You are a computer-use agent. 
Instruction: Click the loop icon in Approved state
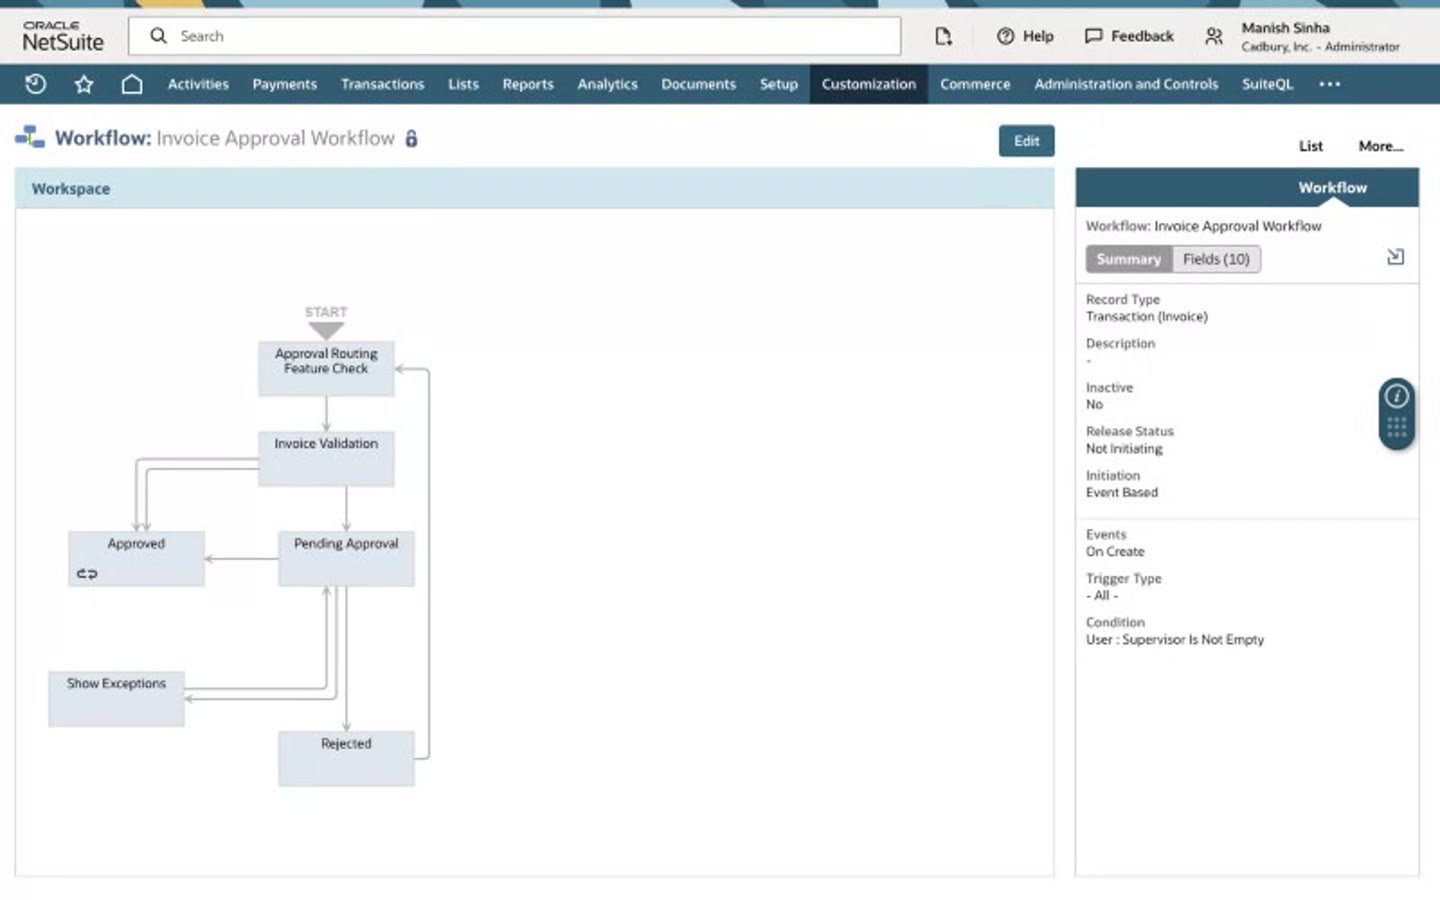(x=87, y=574)
